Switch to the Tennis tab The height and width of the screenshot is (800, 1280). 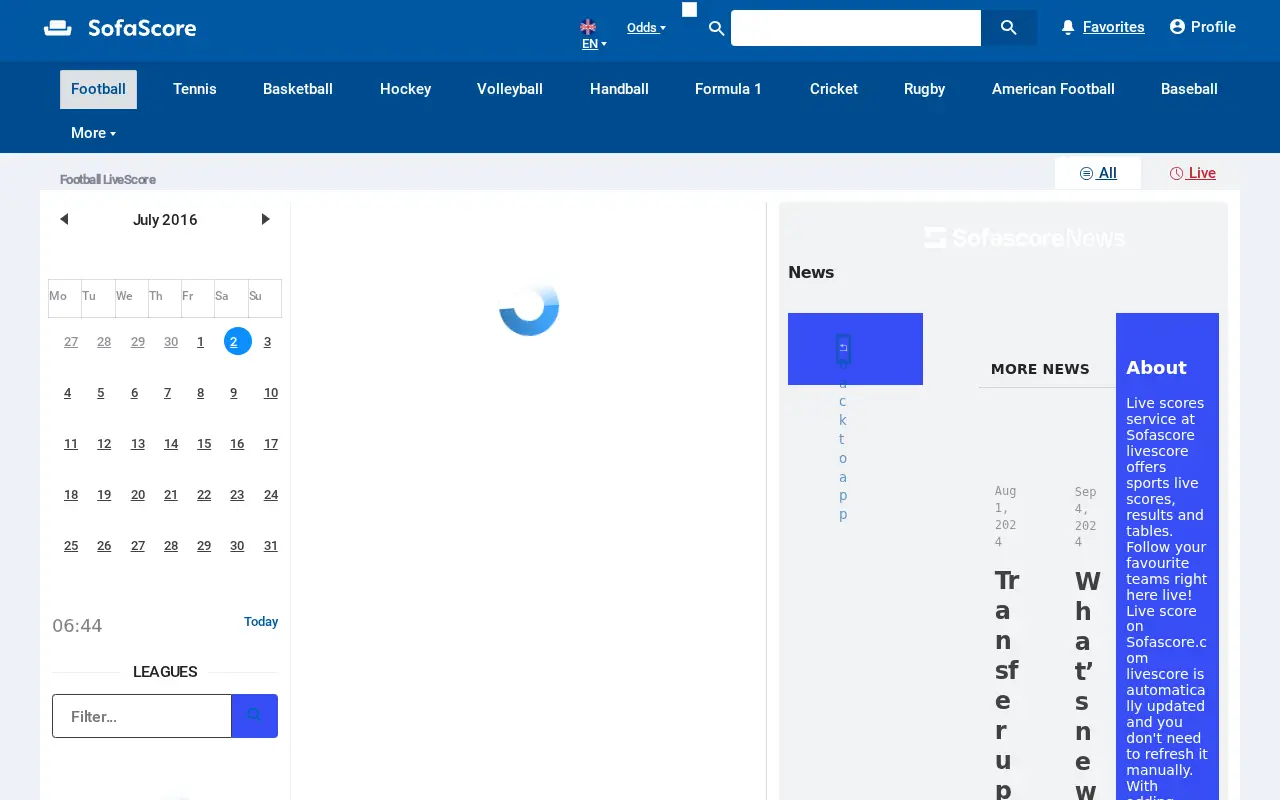pos(195,89)
